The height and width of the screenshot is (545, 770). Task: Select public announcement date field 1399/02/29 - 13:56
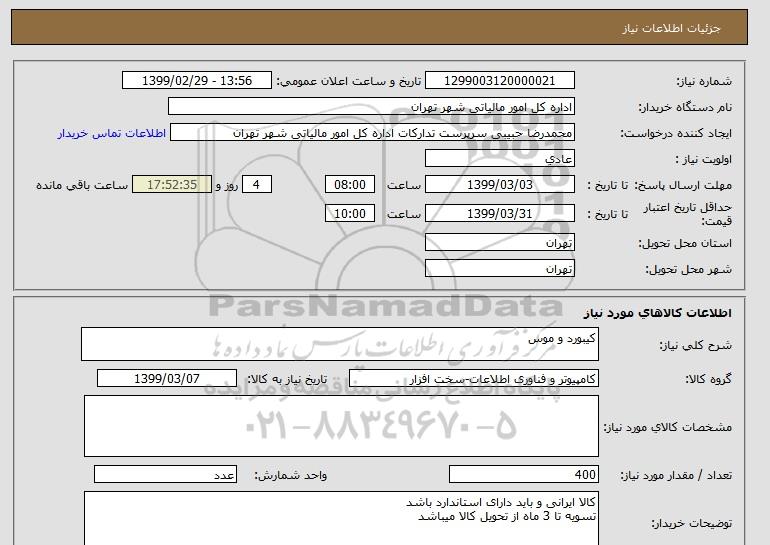click(x=196, y=81)
